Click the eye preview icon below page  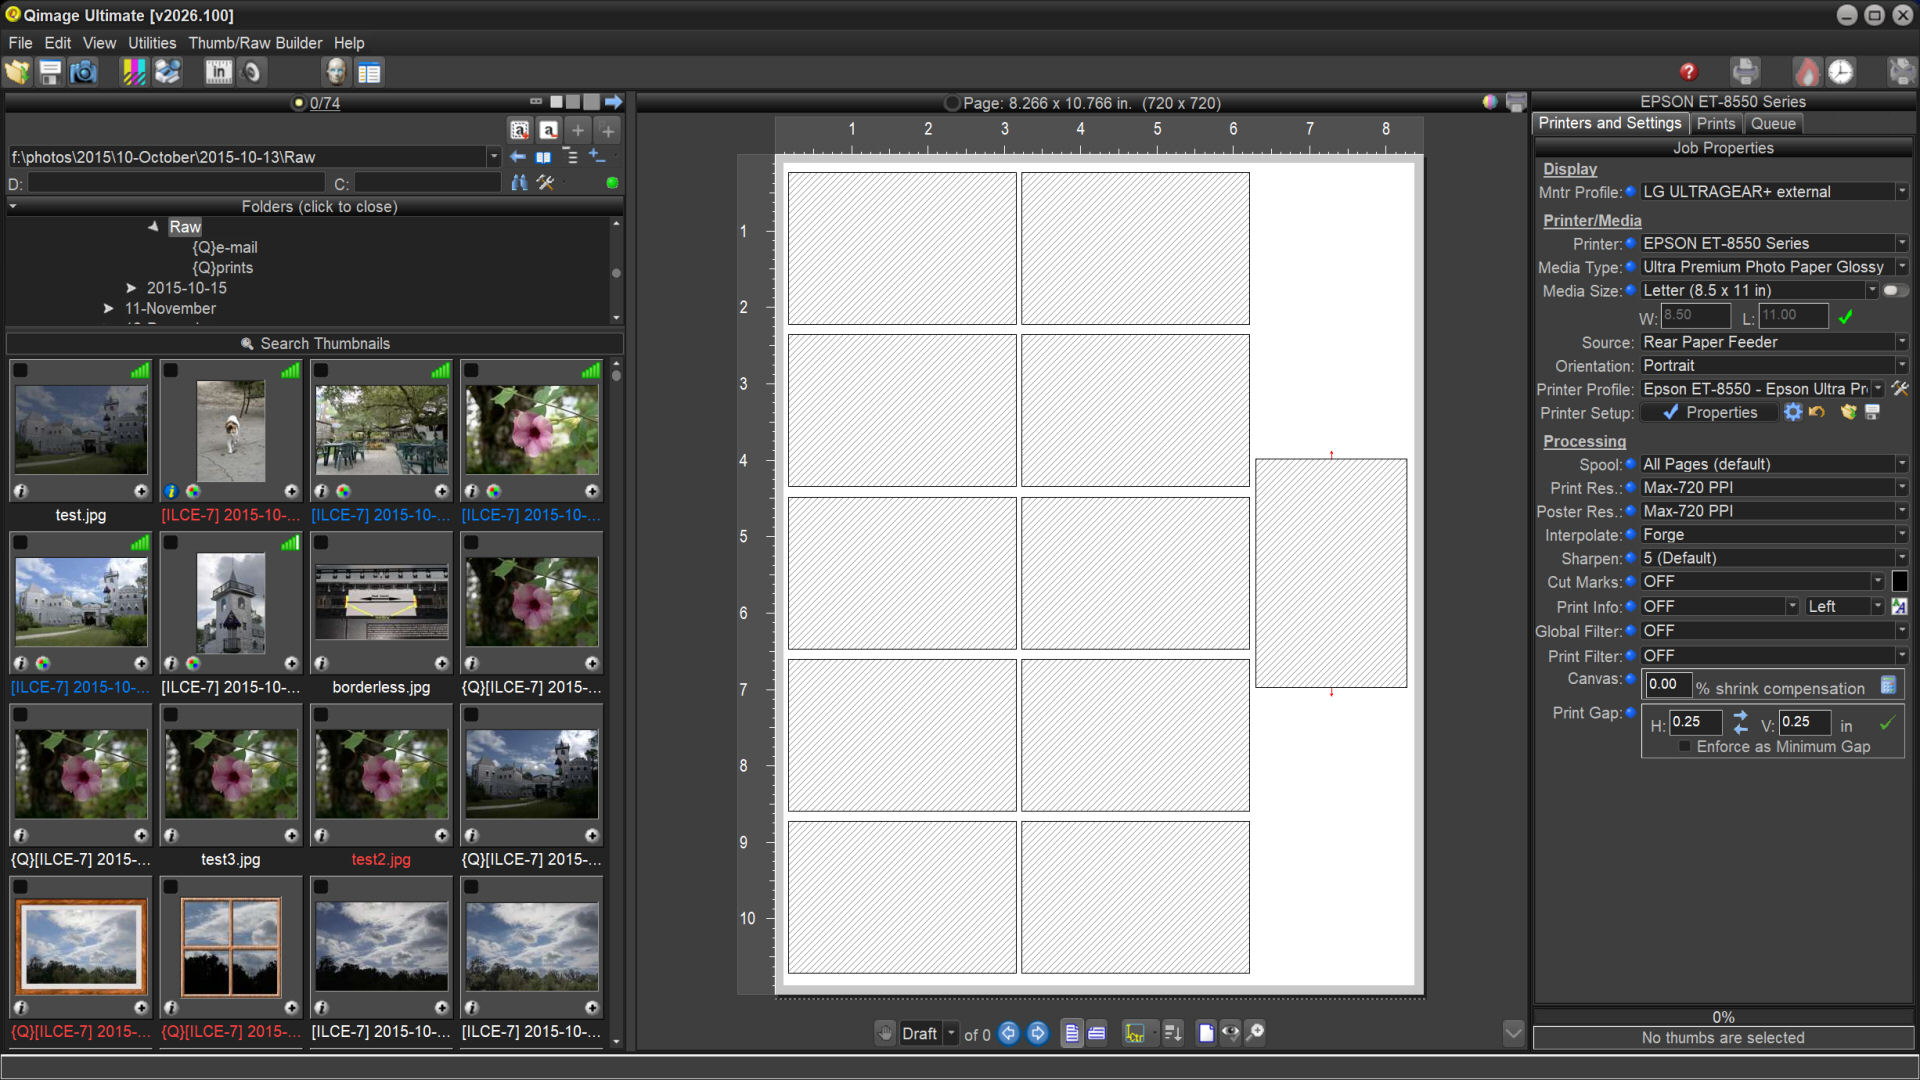pos(1230,1033)
